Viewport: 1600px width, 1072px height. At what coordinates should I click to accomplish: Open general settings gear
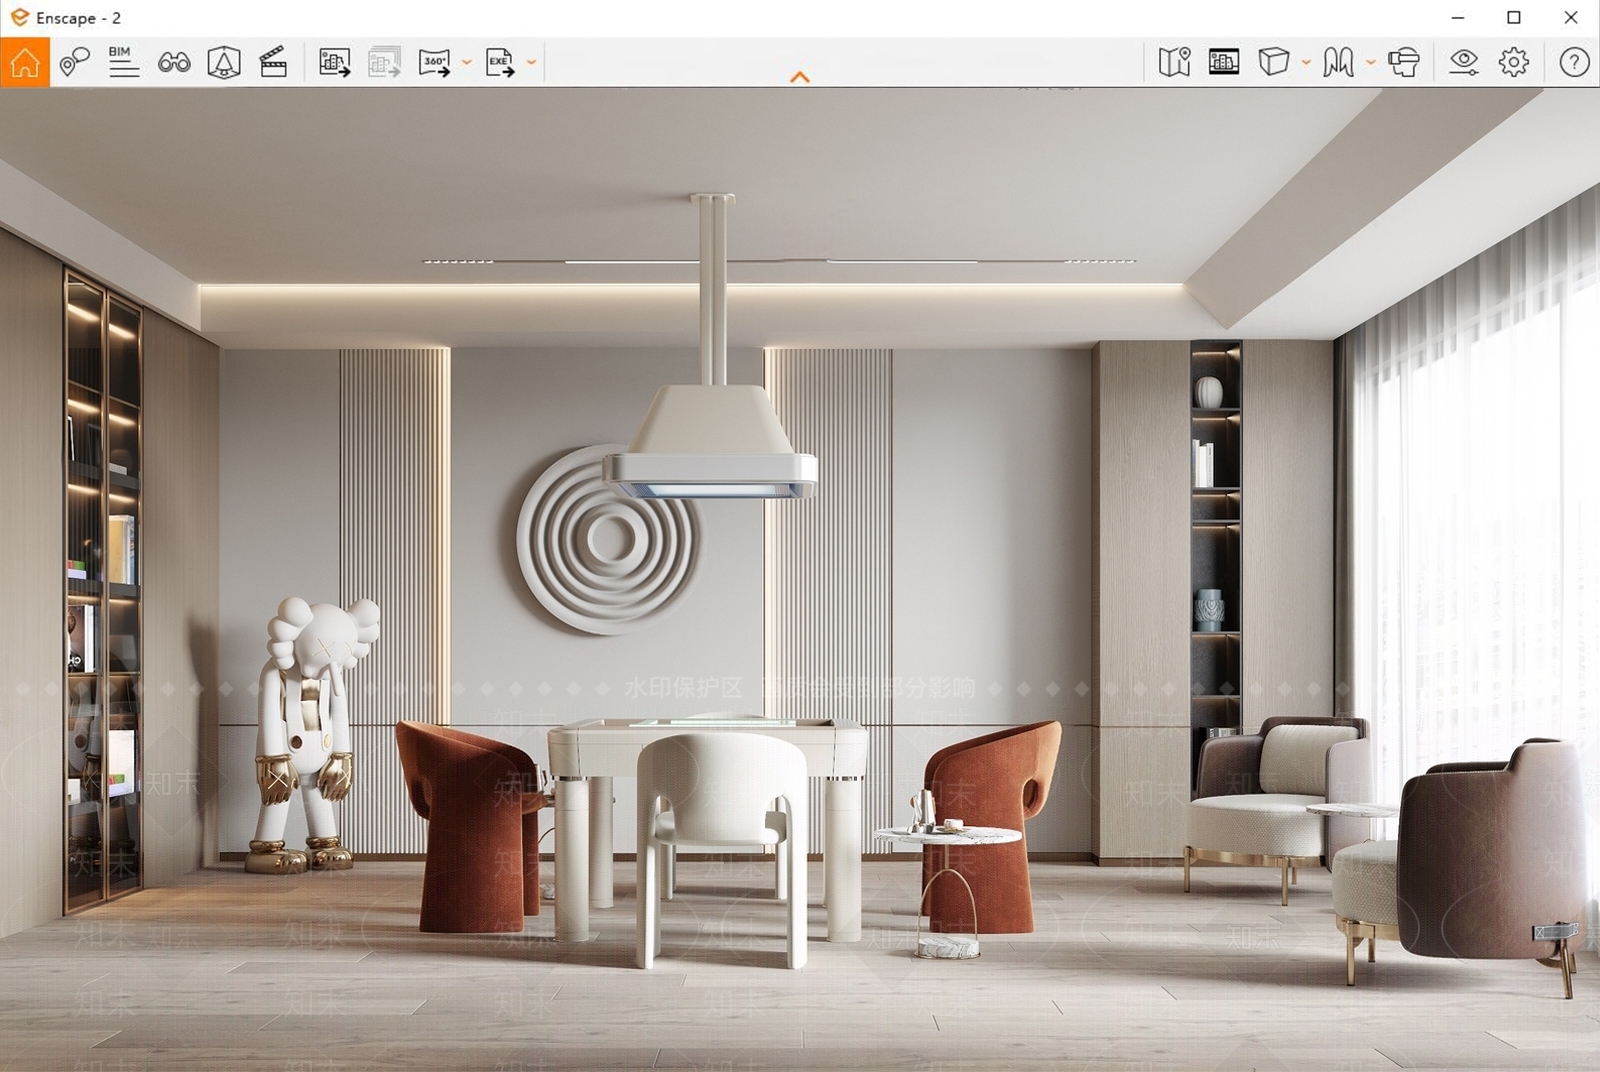point(1514,62)
